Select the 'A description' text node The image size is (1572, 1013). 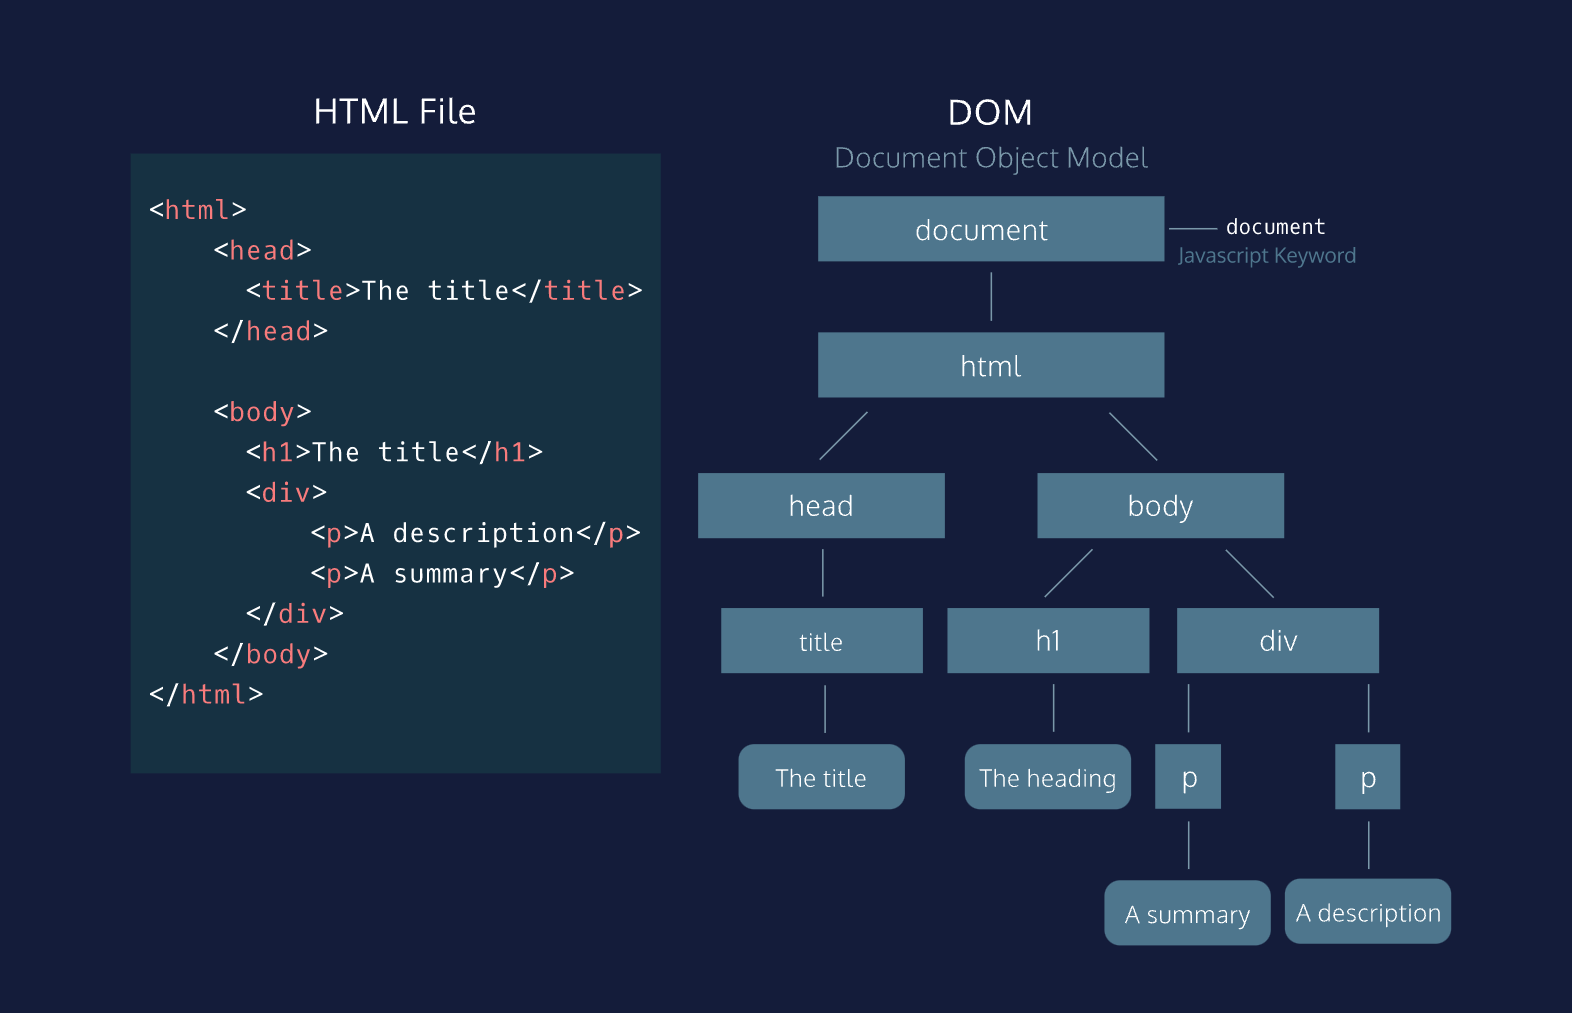(1368, 912)
